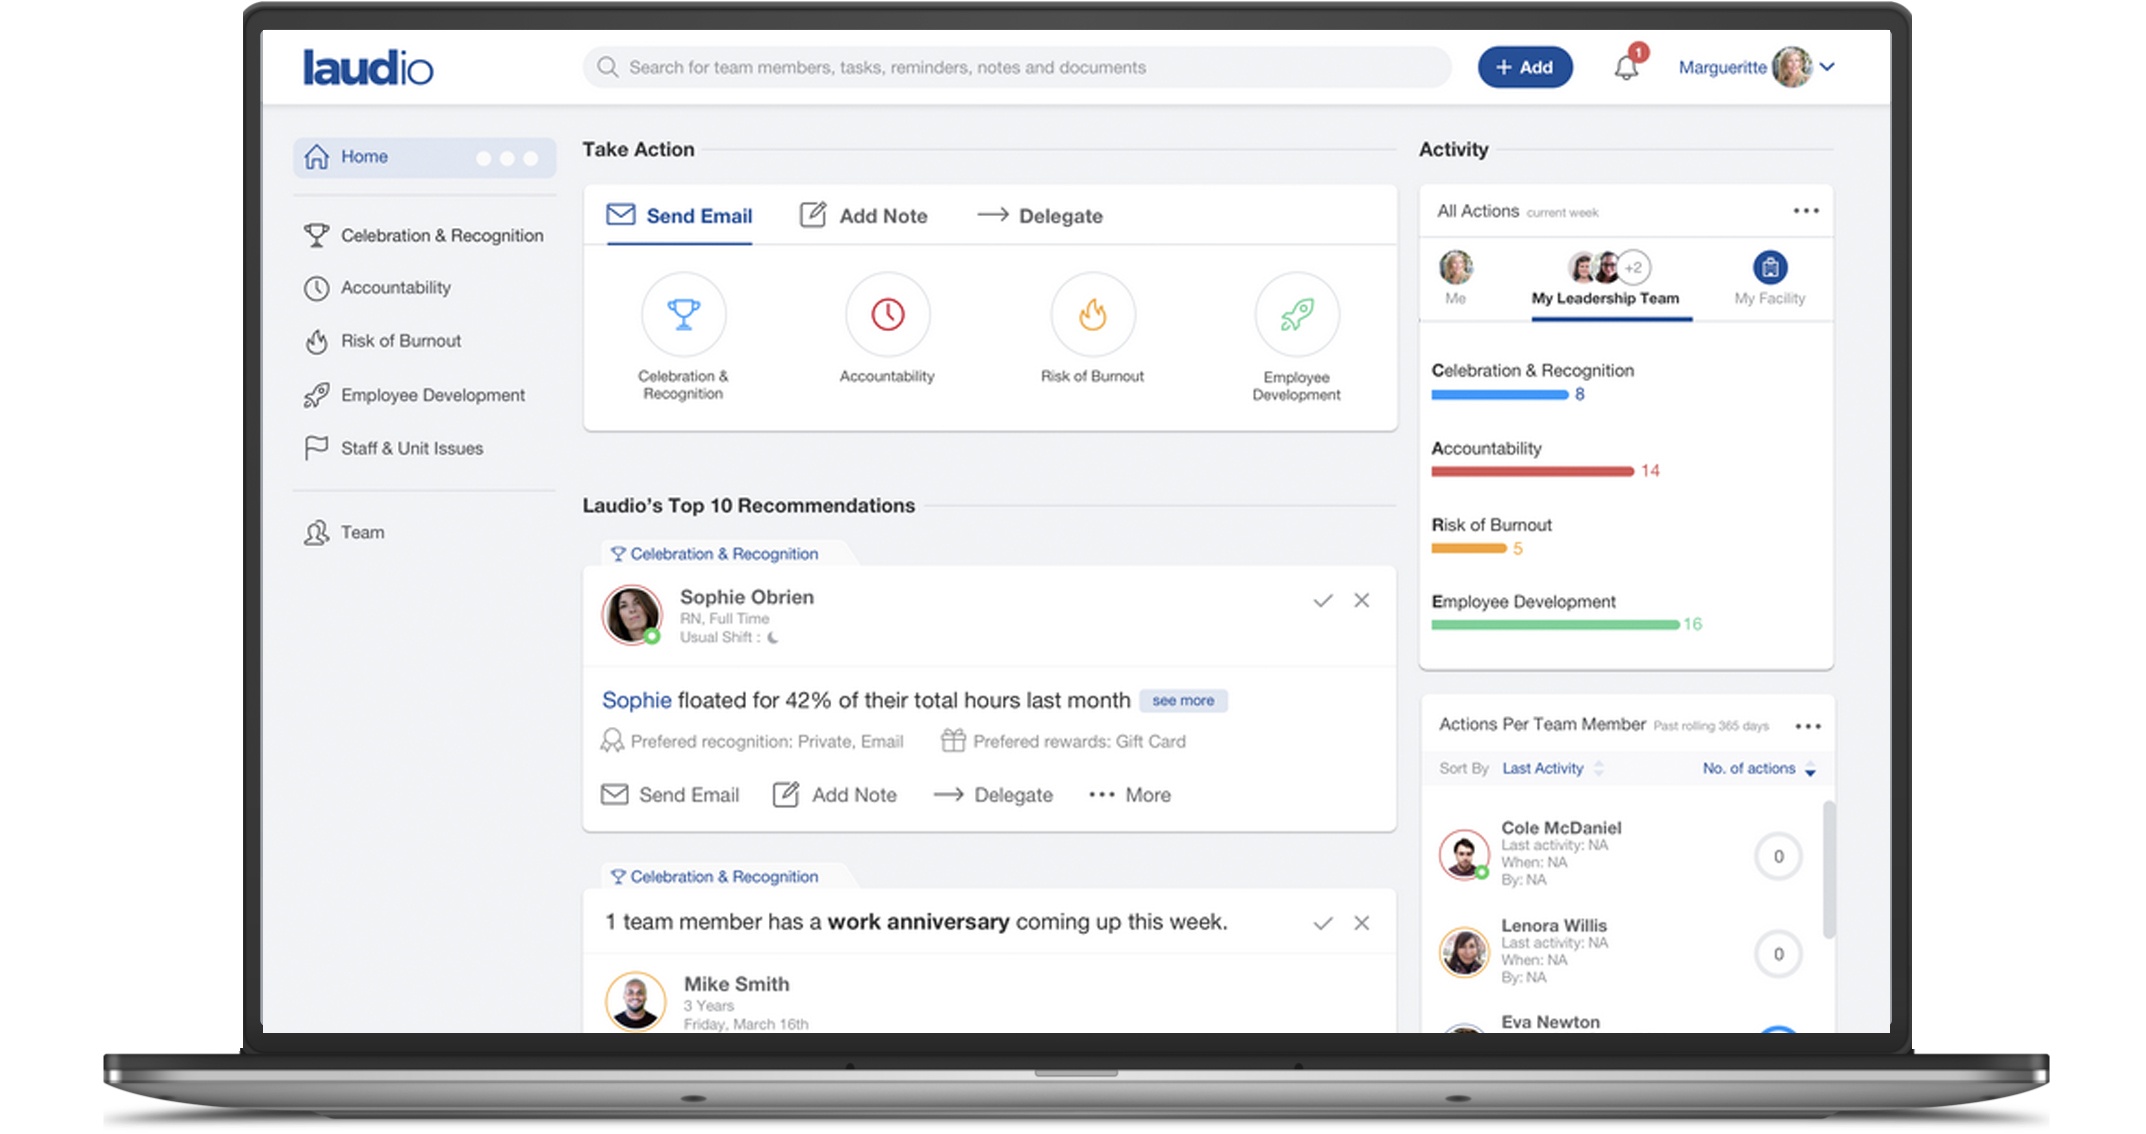
Task: Click the Celebration & Recognition trophy icon
Action: click(x=684, y=314)
